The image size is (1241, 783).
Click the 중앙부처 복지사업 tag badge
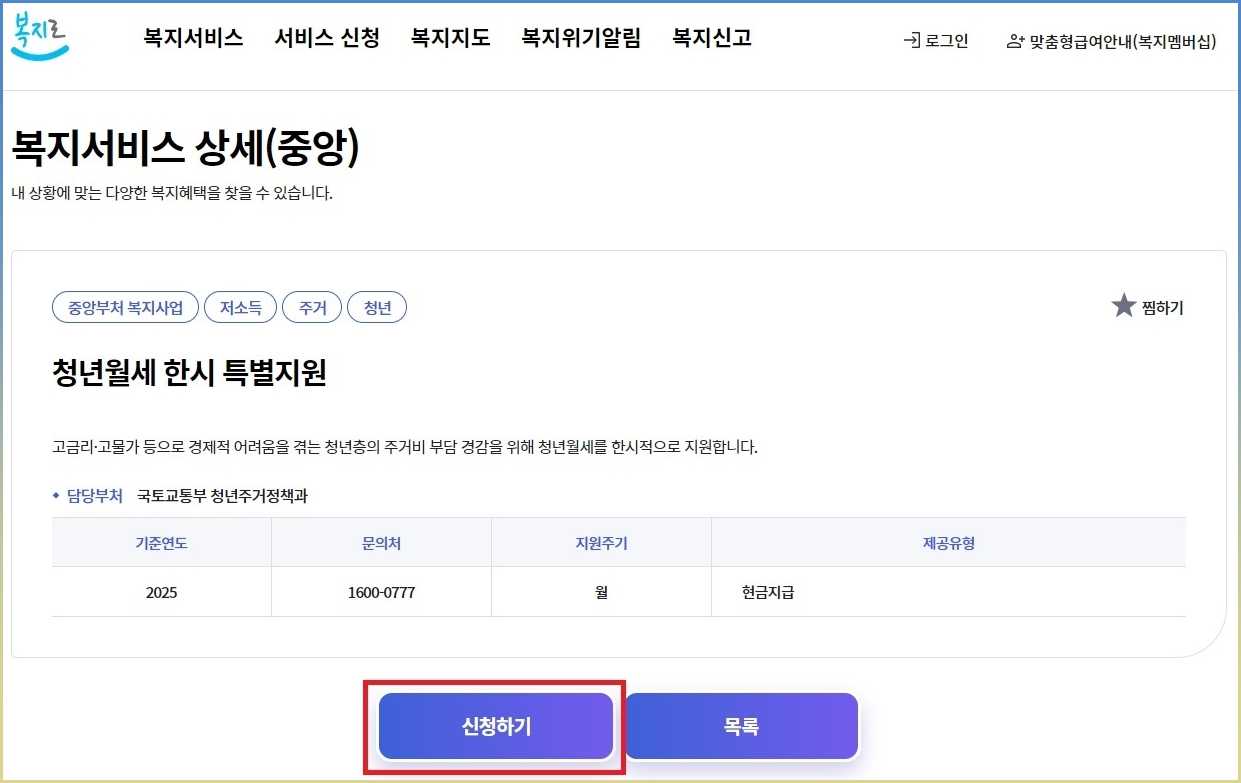(x=125, y=307)
